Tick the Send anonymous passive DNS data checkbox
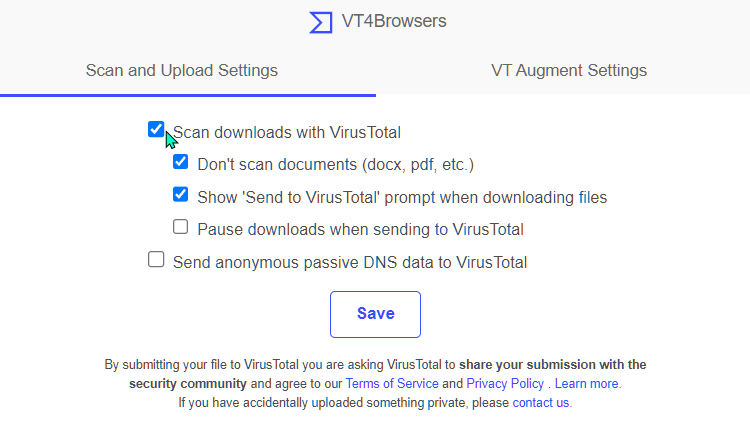Image resolution: width=750 pixels, height=425 pixels. click(156, 260)
